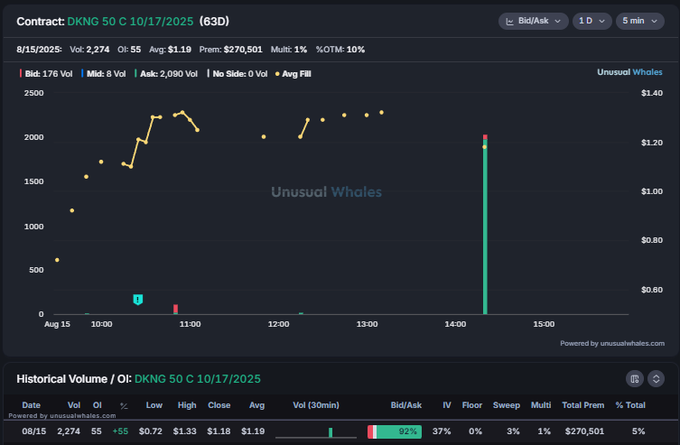Click the $0.72 low price cell
The width and height of the screenshot is (680, 445).
(150, 431)
